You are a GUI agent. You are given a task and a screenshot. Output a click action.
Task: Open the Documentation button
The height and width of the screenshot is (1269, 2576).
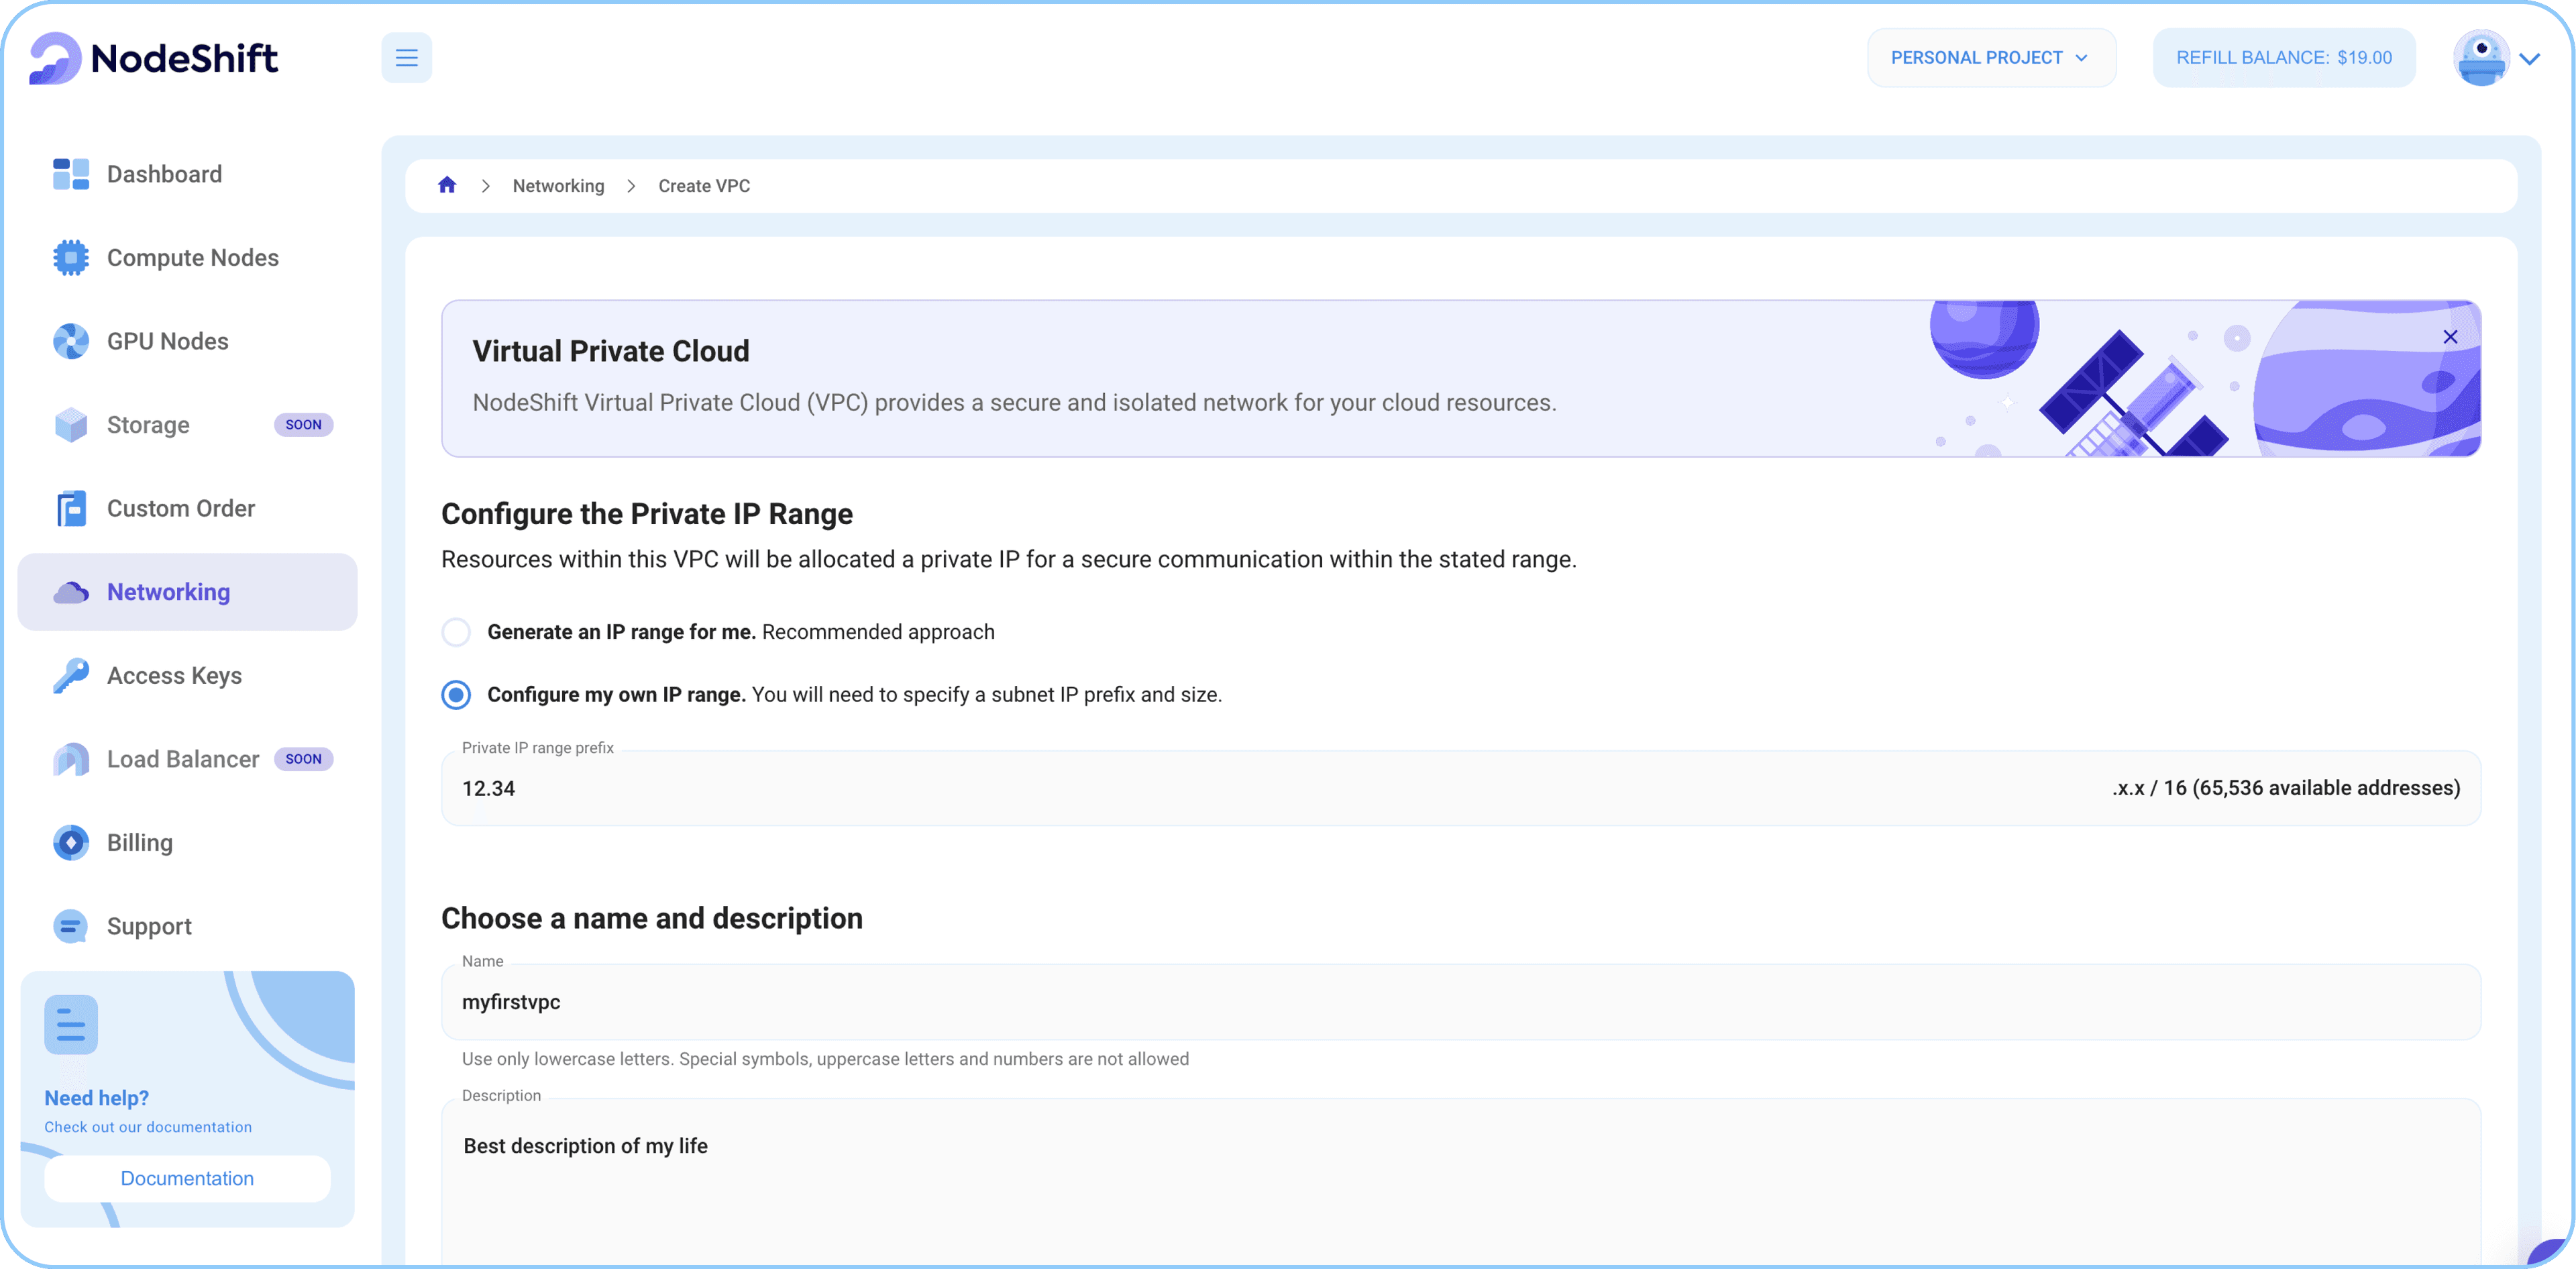[x=187, y=1178]
